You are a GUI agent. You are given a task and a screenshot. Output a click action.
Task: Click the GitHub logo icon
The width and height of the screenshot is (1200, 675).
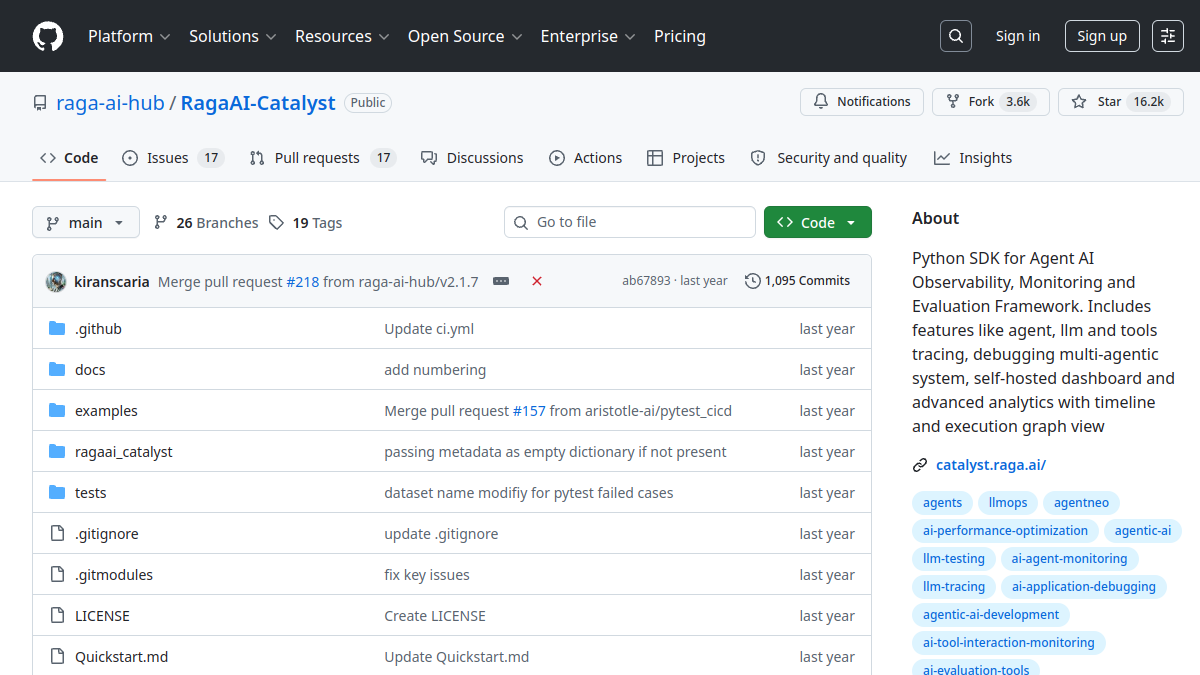click(48, 36)
